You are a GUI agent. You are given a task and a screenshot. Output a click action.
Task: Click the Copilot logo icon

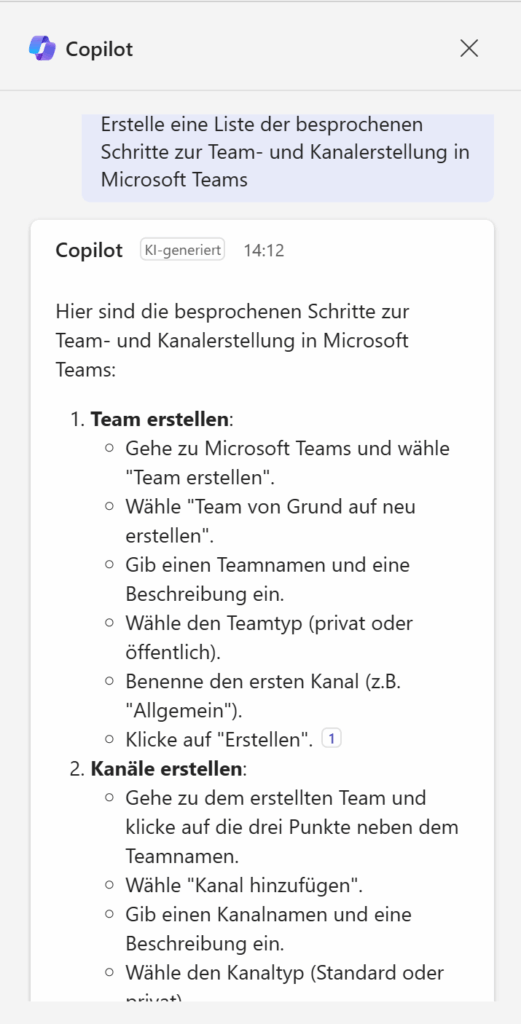(42, 49)
